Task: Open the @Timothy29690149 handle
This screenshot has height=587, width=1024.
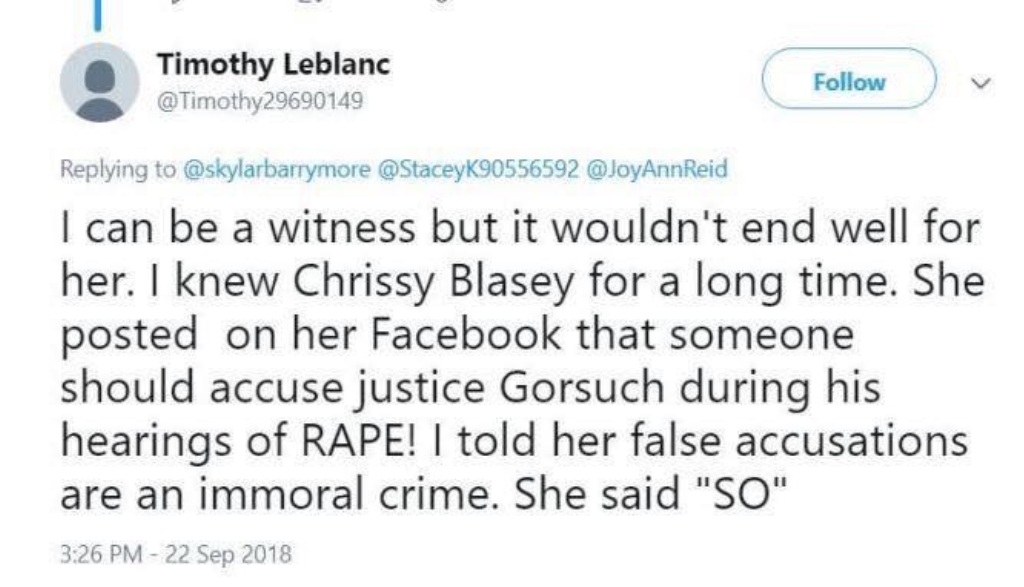Action: pyautogui.click(x=260, y=101)
